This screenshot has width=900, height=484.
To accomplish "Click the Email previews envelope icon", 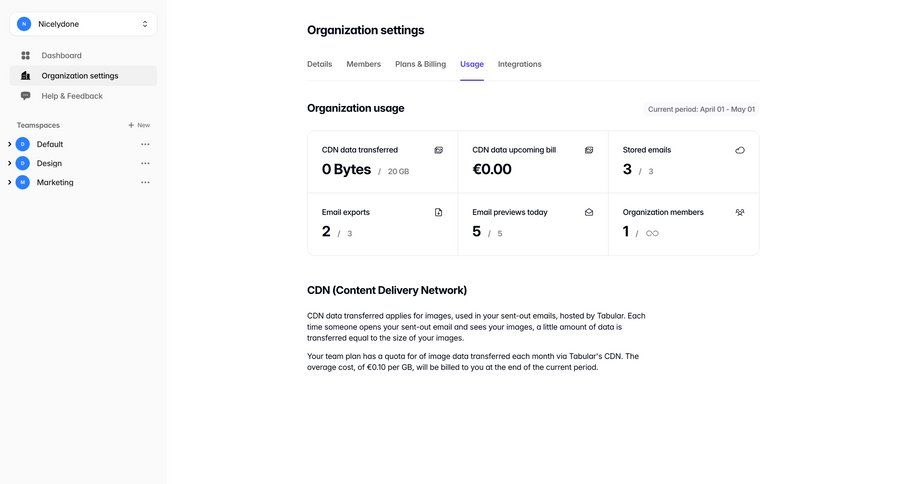I will point(589,212).
